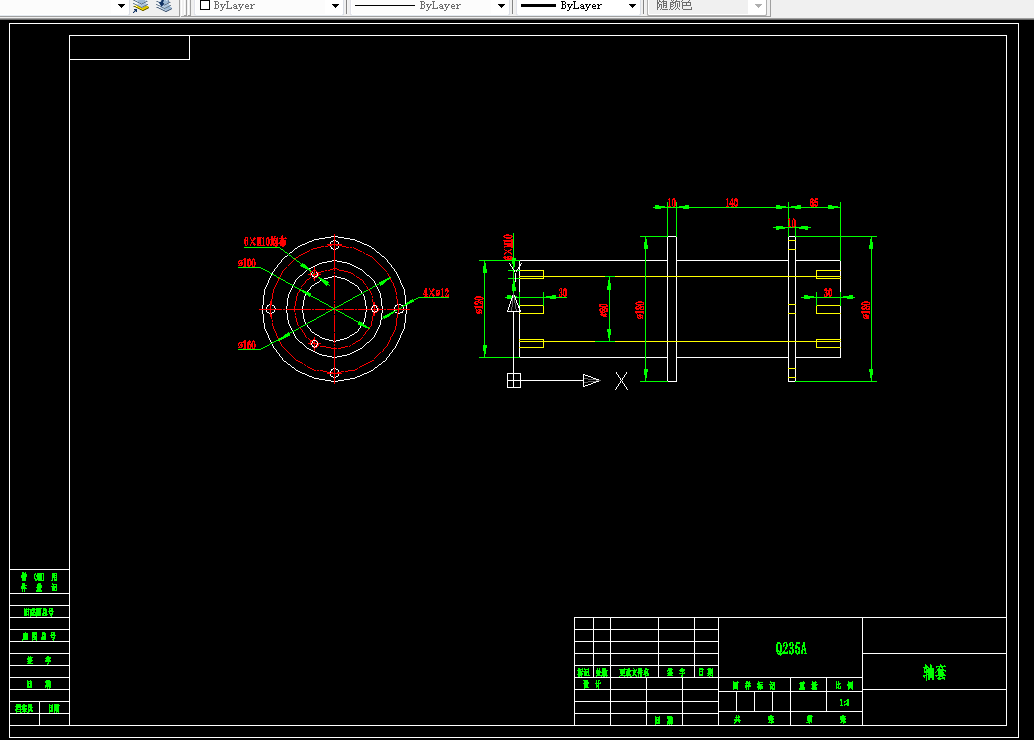Click the Make Object's Layer Current icon
The height and width of the screenshot is (740, 1034).
click(141, 6)
